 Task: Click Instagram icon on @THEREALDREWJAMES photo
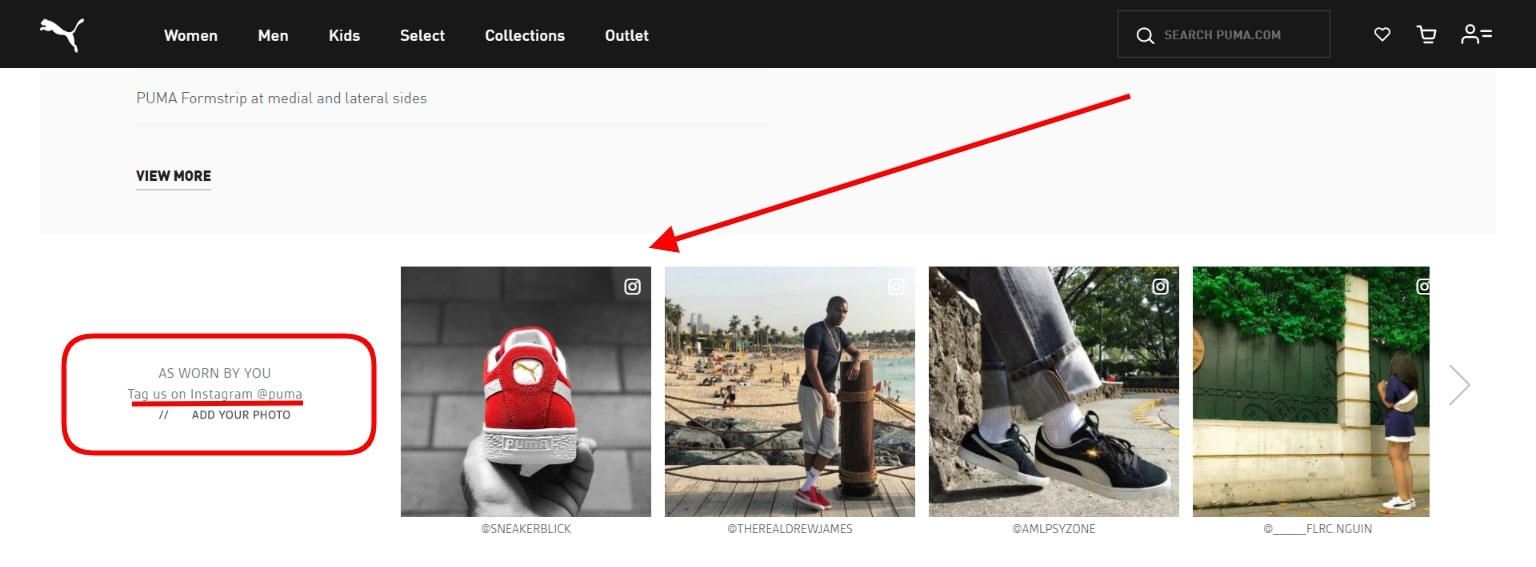896,287
